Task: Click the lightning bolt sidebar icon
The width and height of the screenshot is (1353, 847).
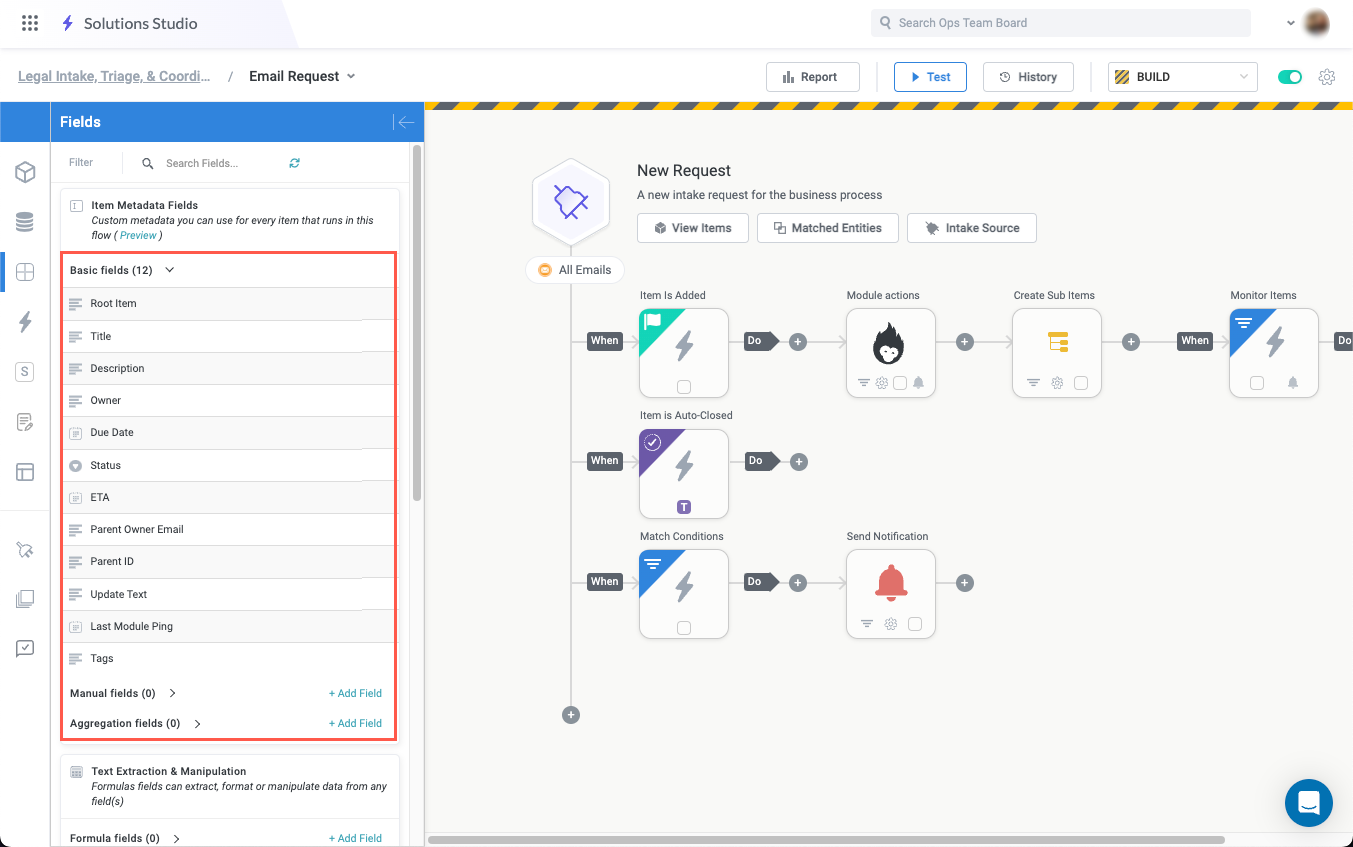Action: pyautogui.click(x=25, y=321)
